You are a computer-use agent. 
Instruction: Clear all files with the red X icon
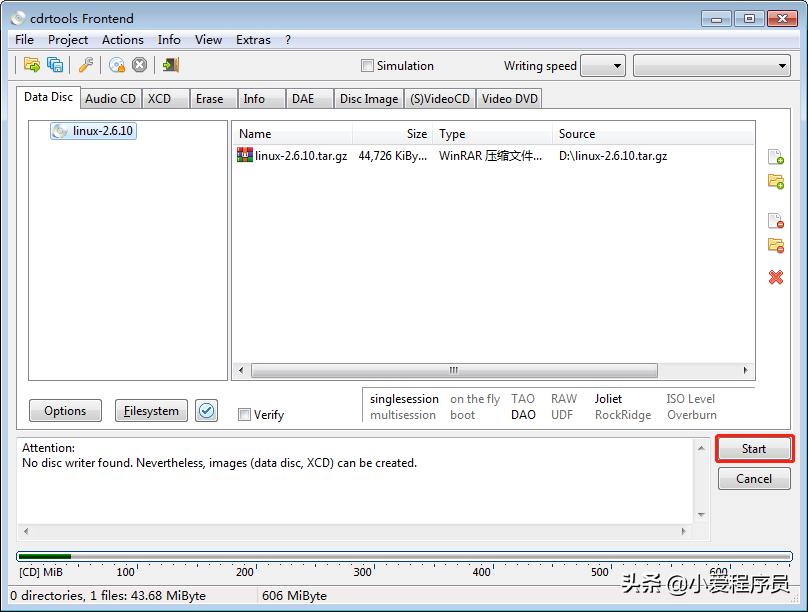pyautogui.click(x=775, y=278)
